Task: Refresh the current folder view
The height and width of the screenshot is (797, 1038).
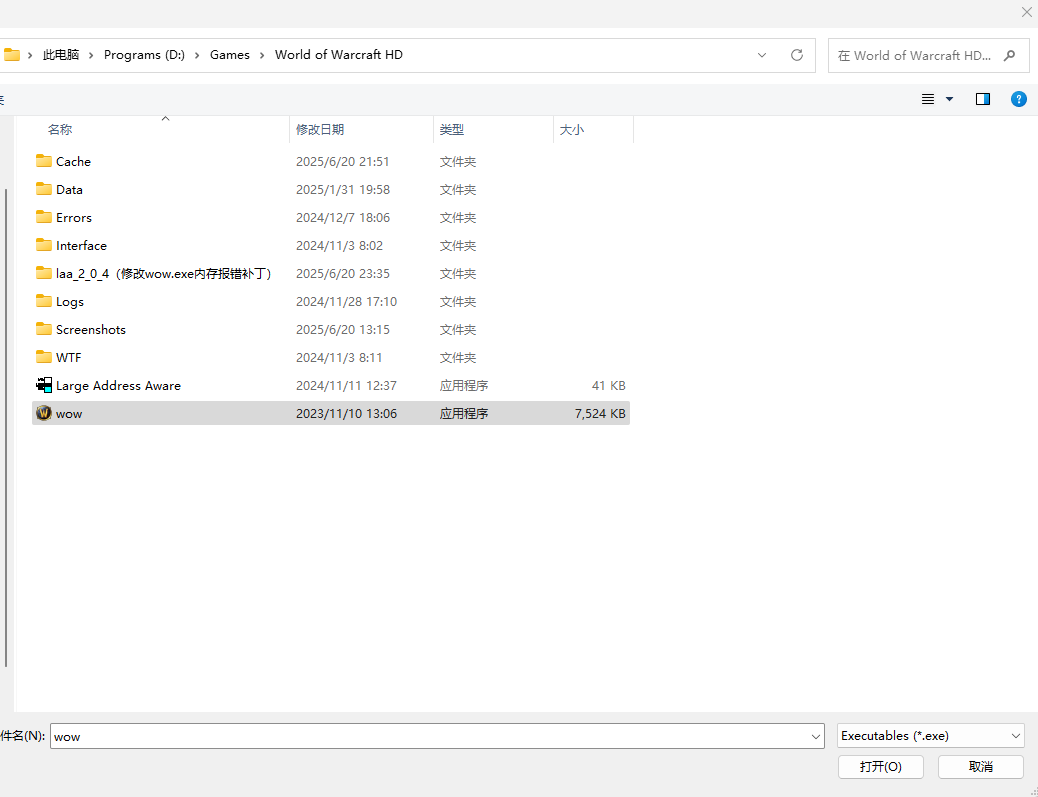Action: (797, 55)
